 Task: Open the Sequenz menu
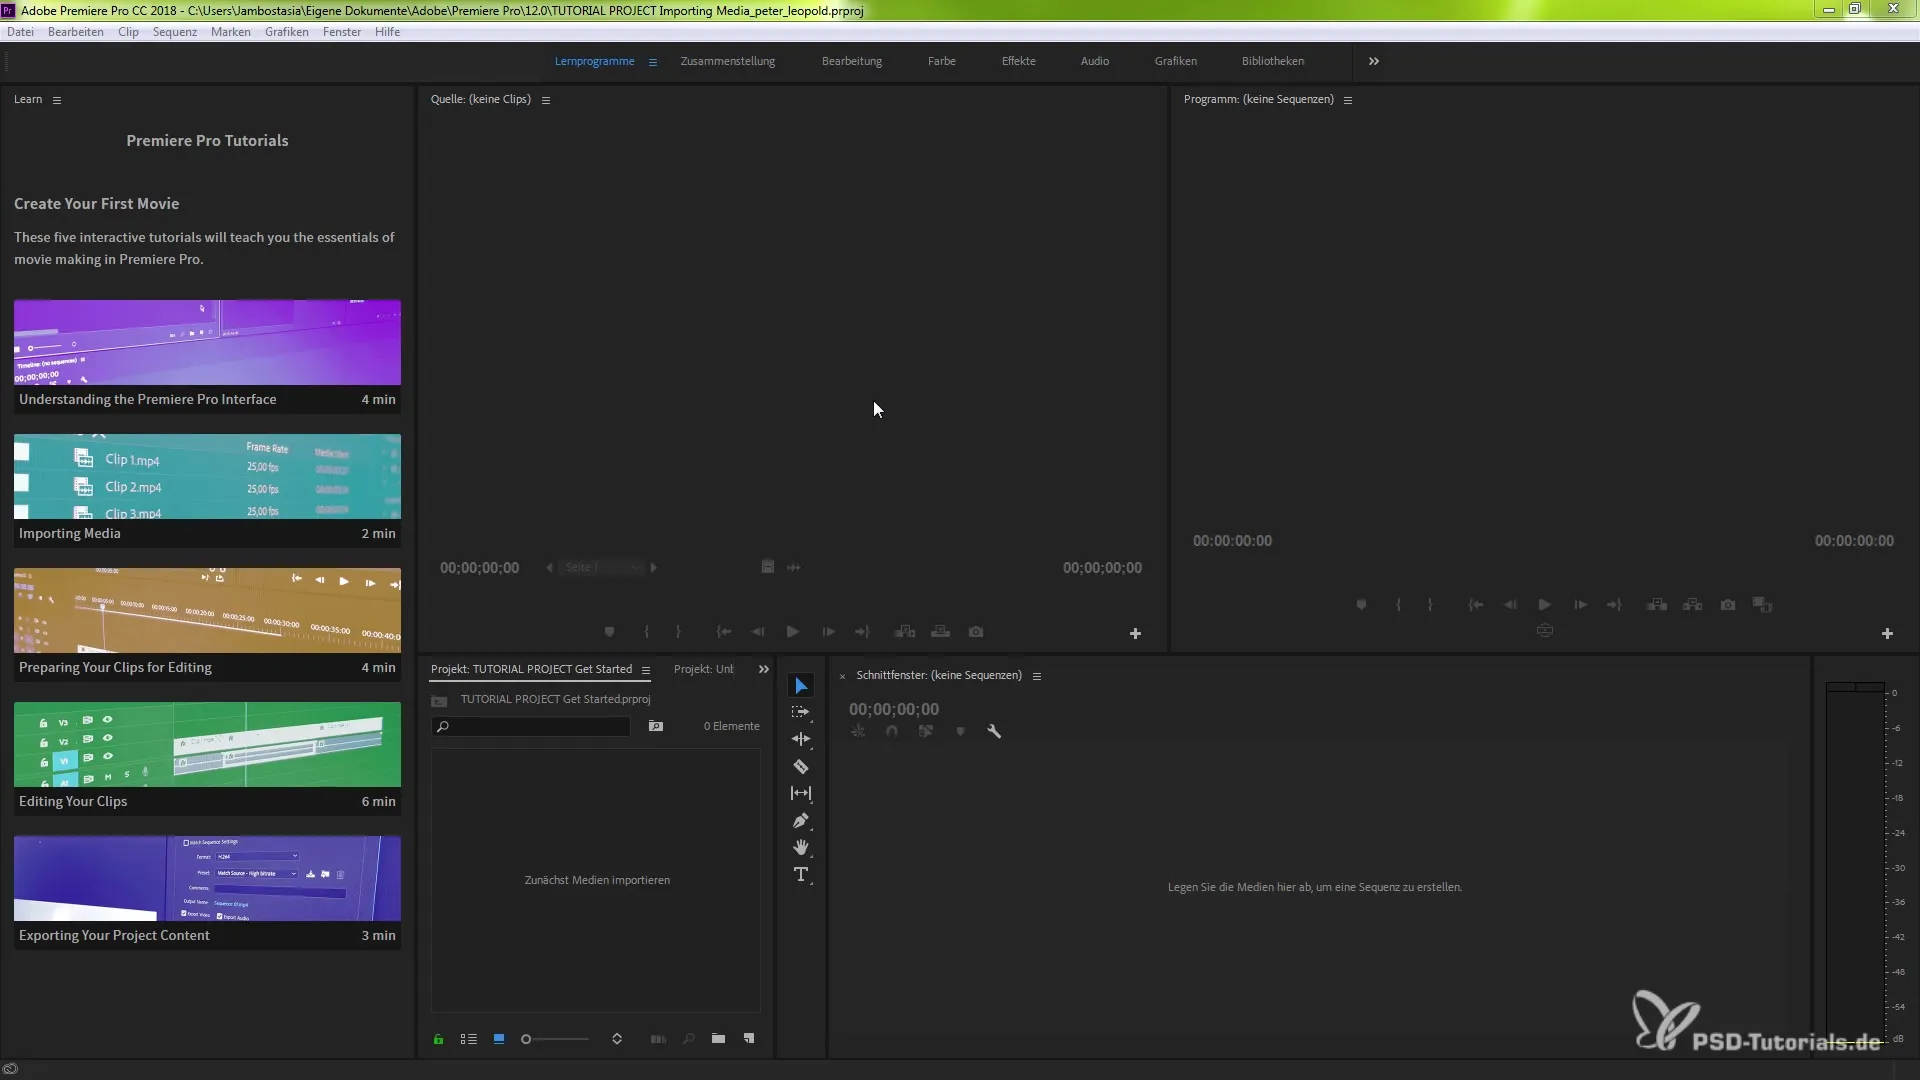[x=175, y=32]
